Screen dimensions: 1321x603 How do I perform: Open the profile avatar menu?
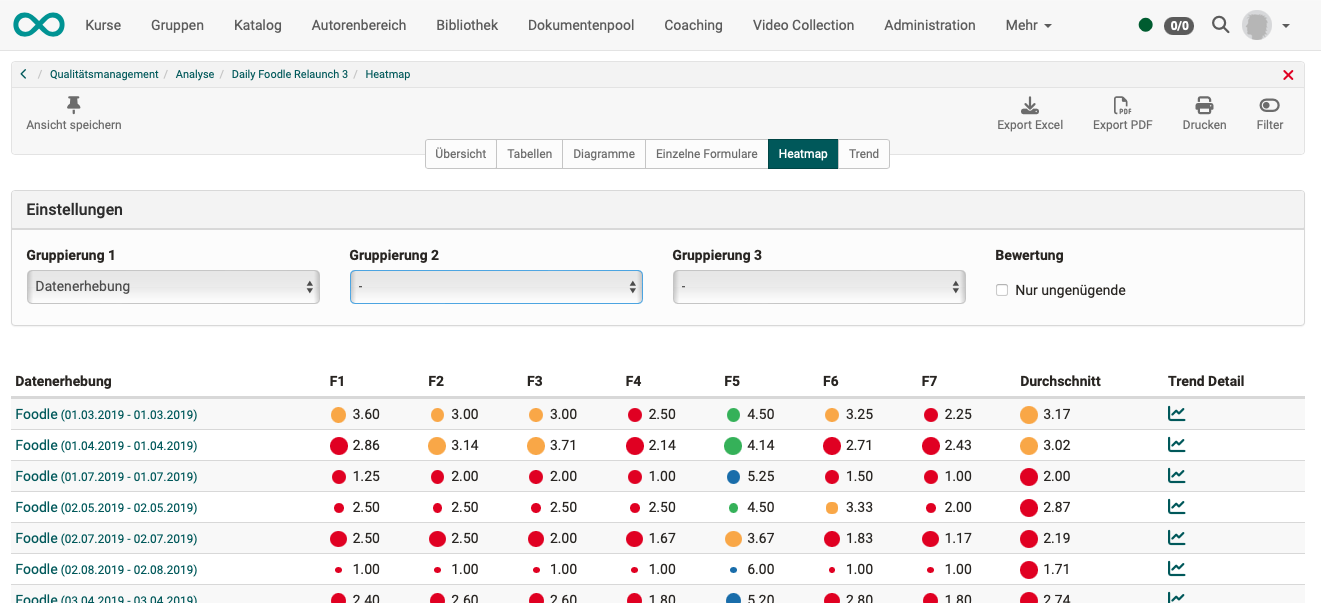1256,25
